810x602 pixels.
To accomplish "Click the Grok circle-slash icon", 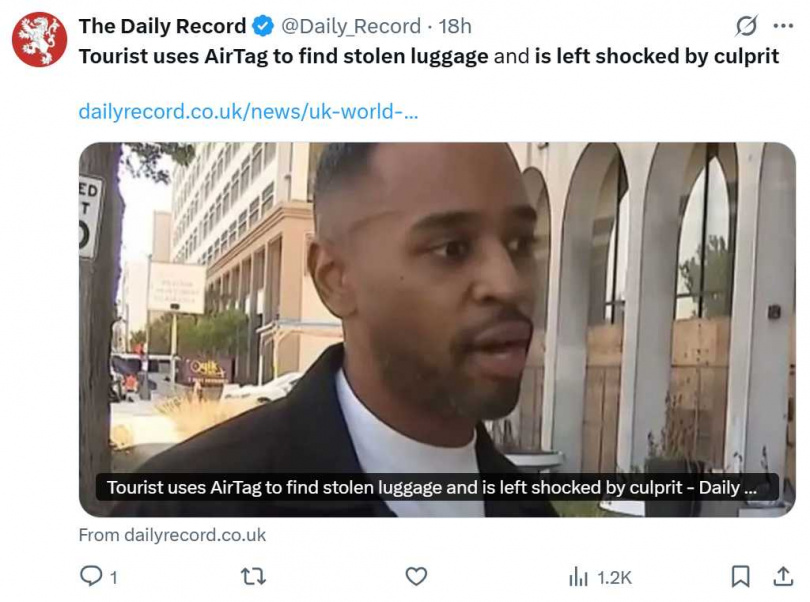I will click(746, 26).
